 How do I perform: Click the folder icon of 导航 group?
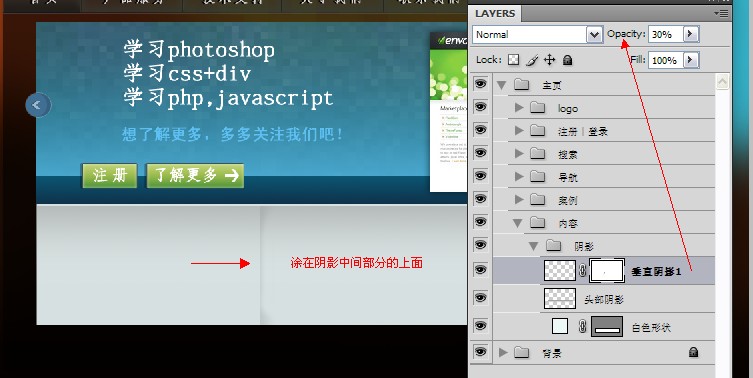(x=537, y=177)
